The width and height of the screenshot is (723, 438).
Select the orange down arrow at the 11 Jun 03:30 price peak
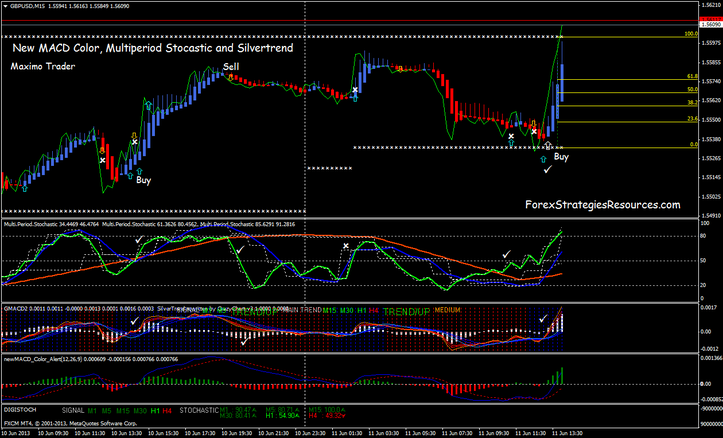(x=400, y=69)
